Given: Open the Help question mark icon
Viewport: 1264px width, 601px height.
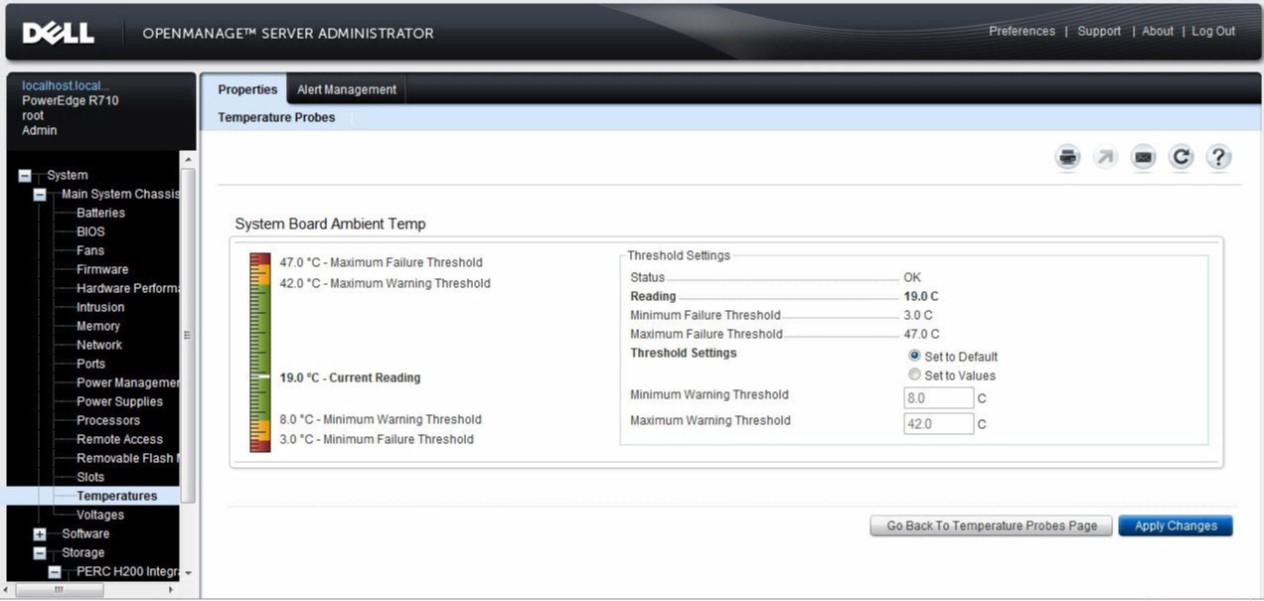Looking at the screenshot, I should (x=1217, y=157).
